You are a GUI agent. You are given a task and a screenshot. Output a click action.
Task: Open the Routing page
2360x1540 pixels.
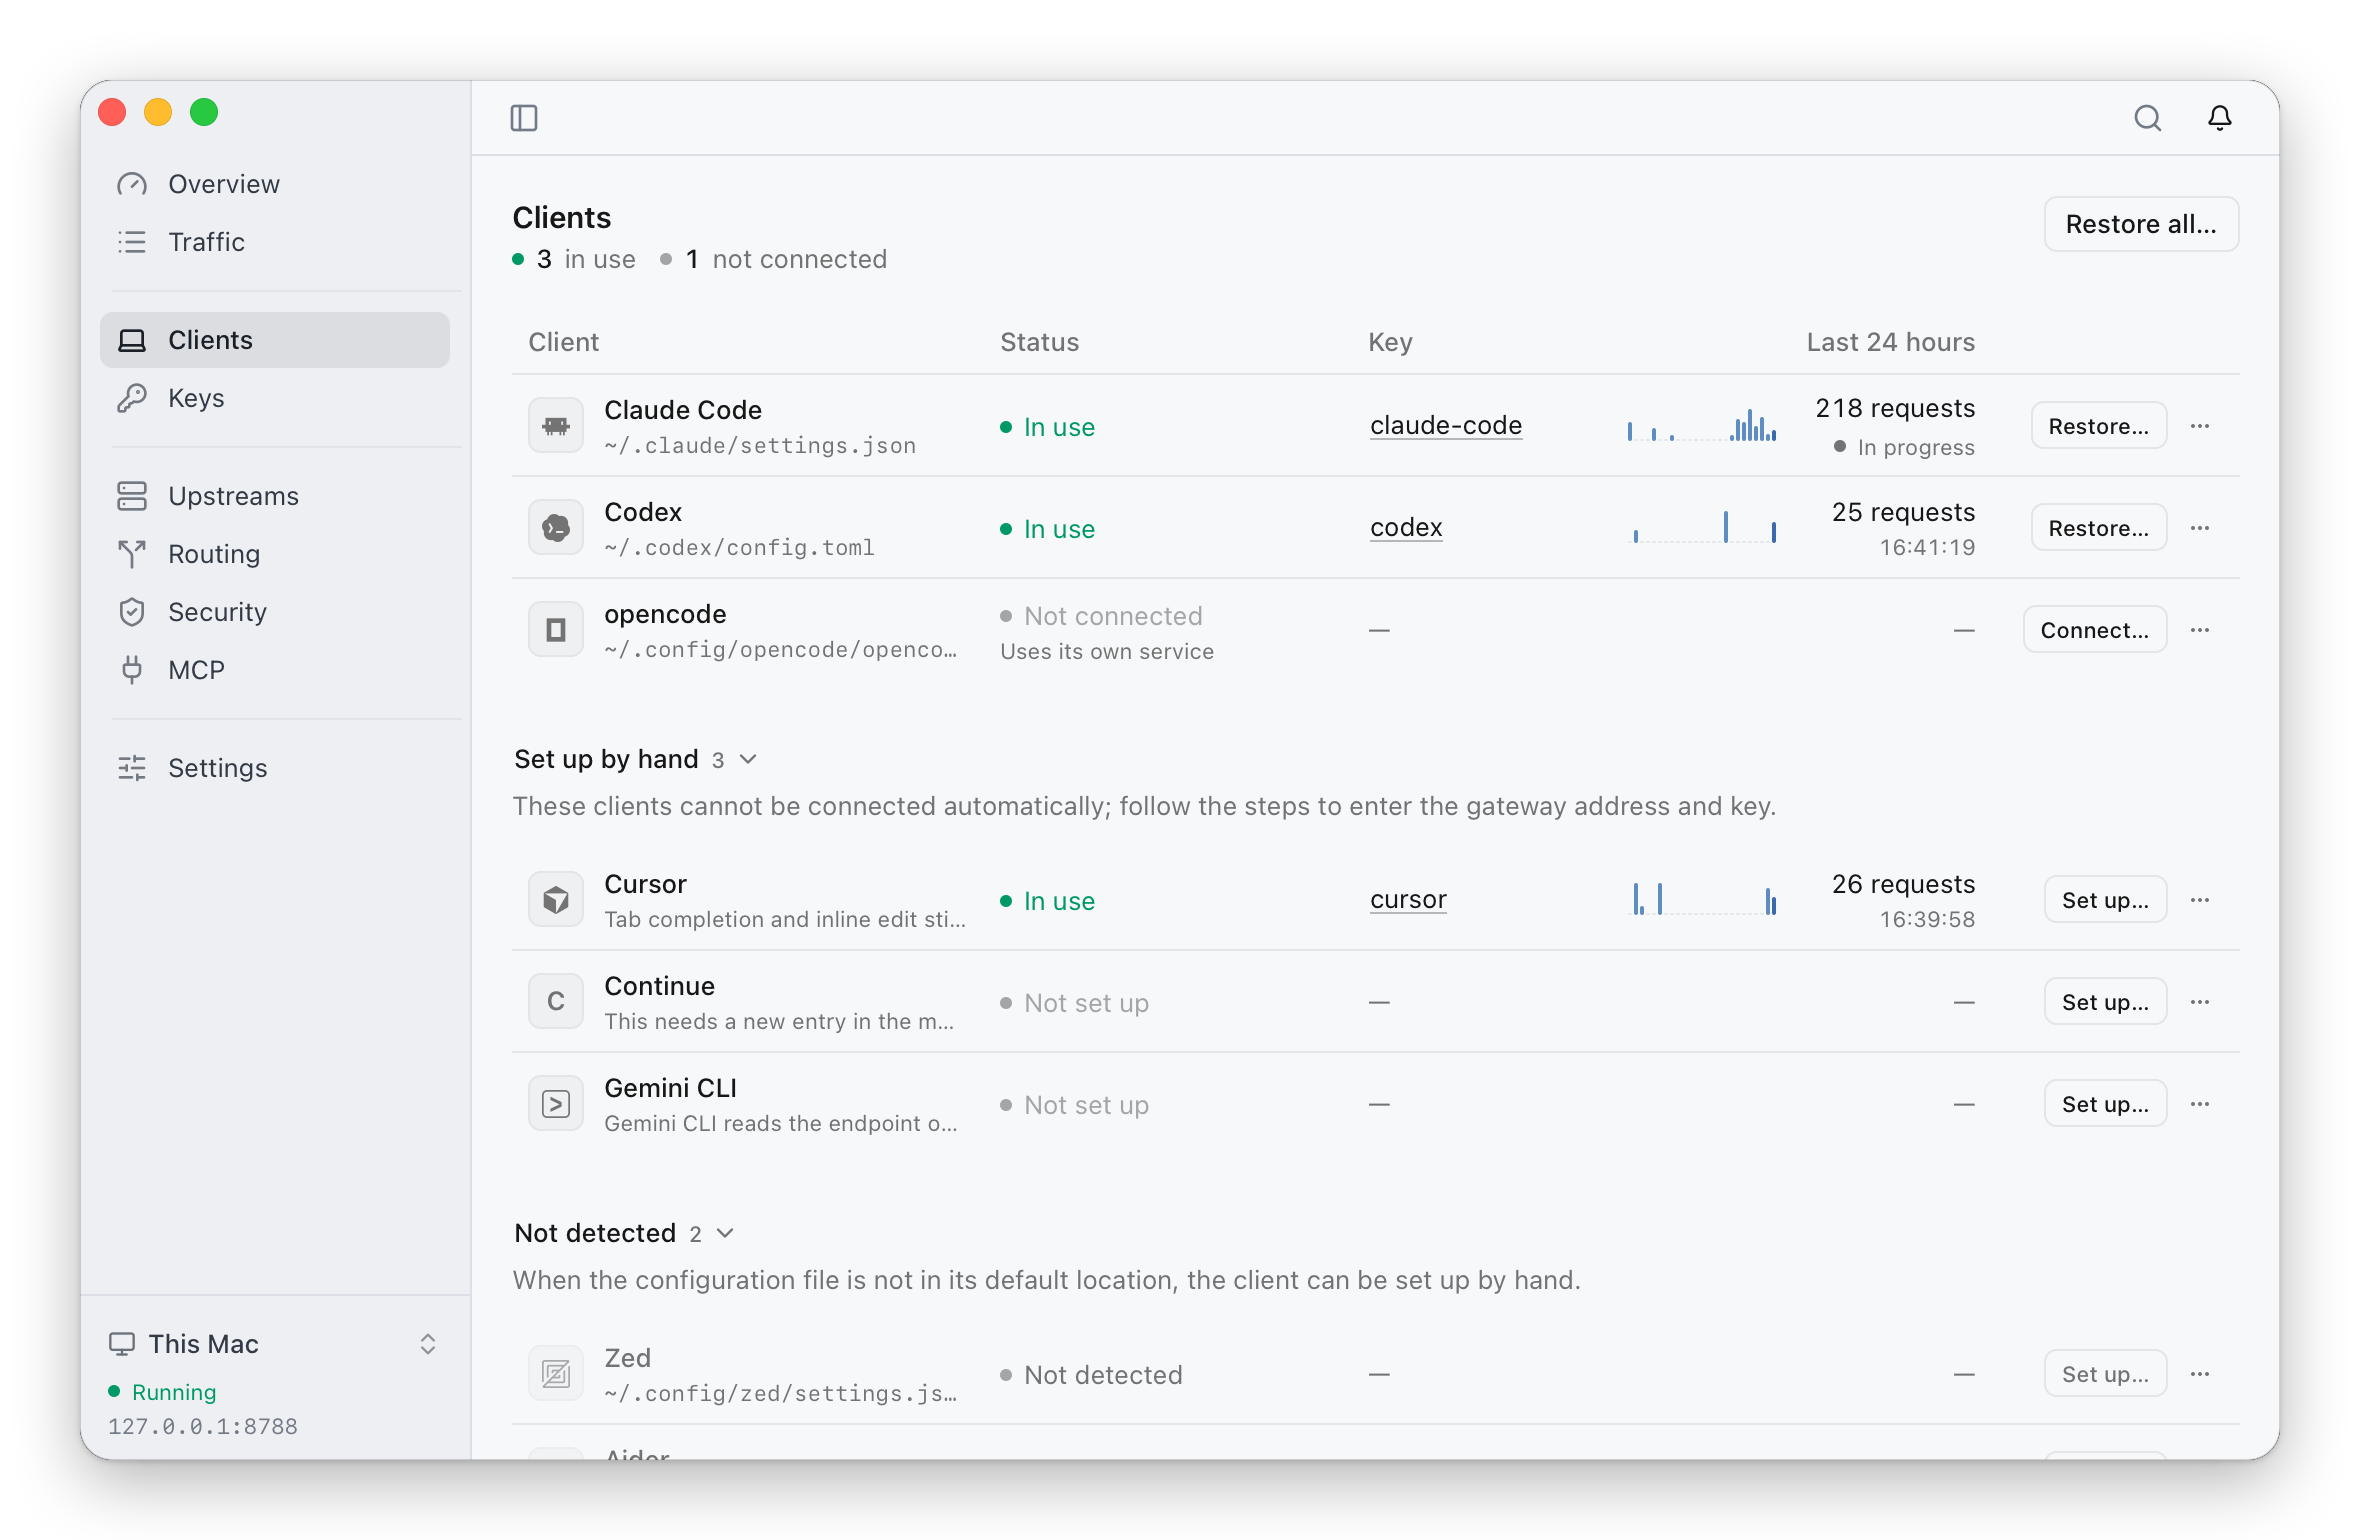(x=275, y=554)
